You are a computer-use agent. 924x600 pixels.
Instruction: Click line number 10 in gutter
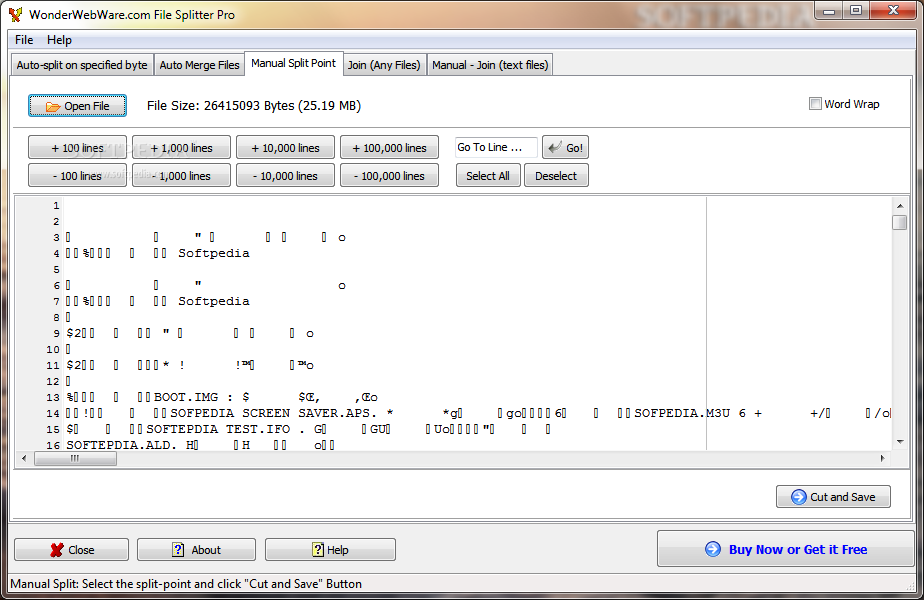[x=53, y=350]
